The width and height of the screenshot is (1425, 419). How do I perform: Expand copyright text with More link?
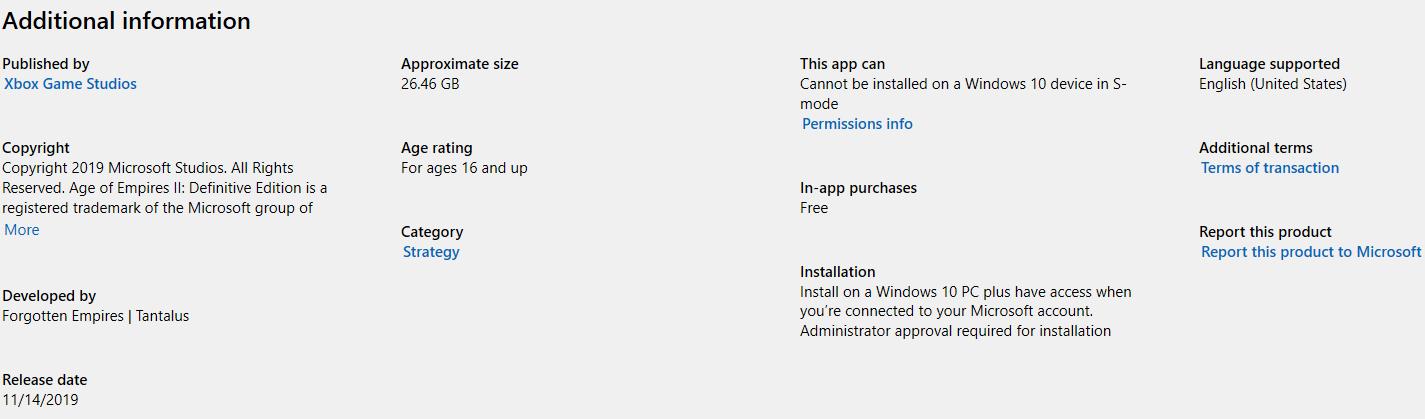click(22, 230)
